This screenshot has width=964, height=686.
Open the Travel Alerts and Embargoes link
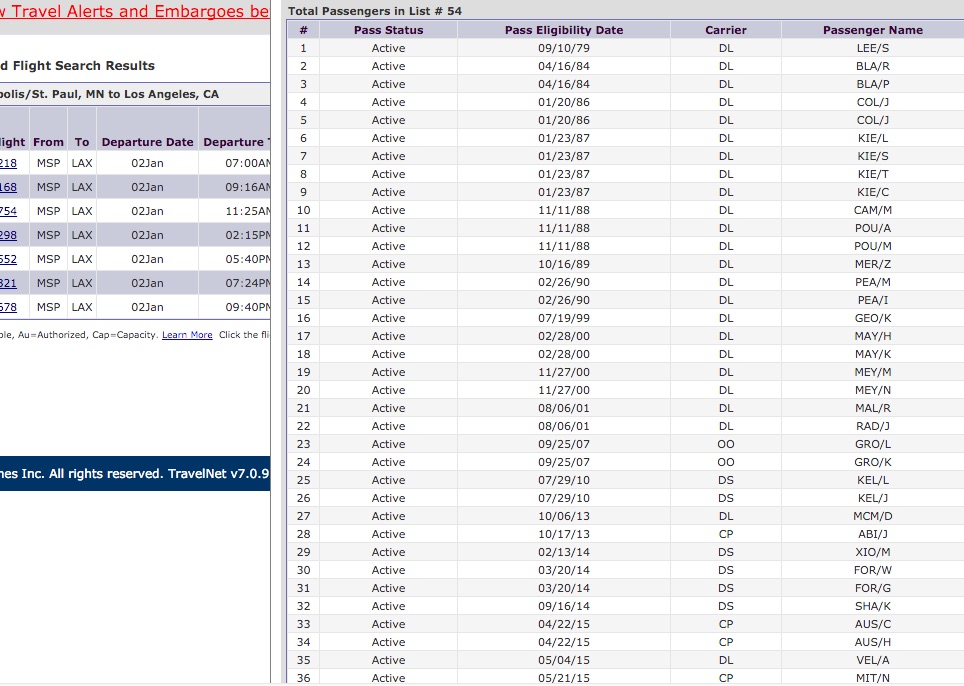click(x=134, y=12)
